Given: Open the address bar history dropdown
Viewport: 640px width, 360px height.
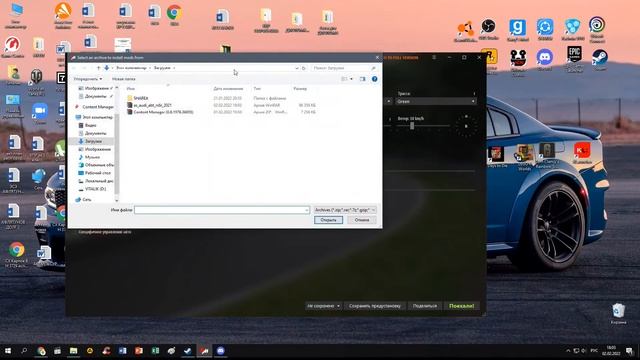Looking at the screenshot, I should (x=297, y=68).
